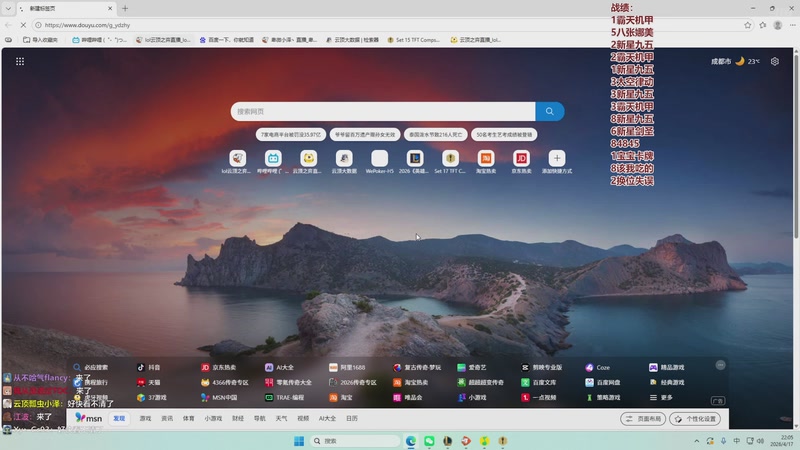Viewport: 800px width, 450px height.
Task: Open the apps grid launcher icon
Action: (x=20, y=61)
